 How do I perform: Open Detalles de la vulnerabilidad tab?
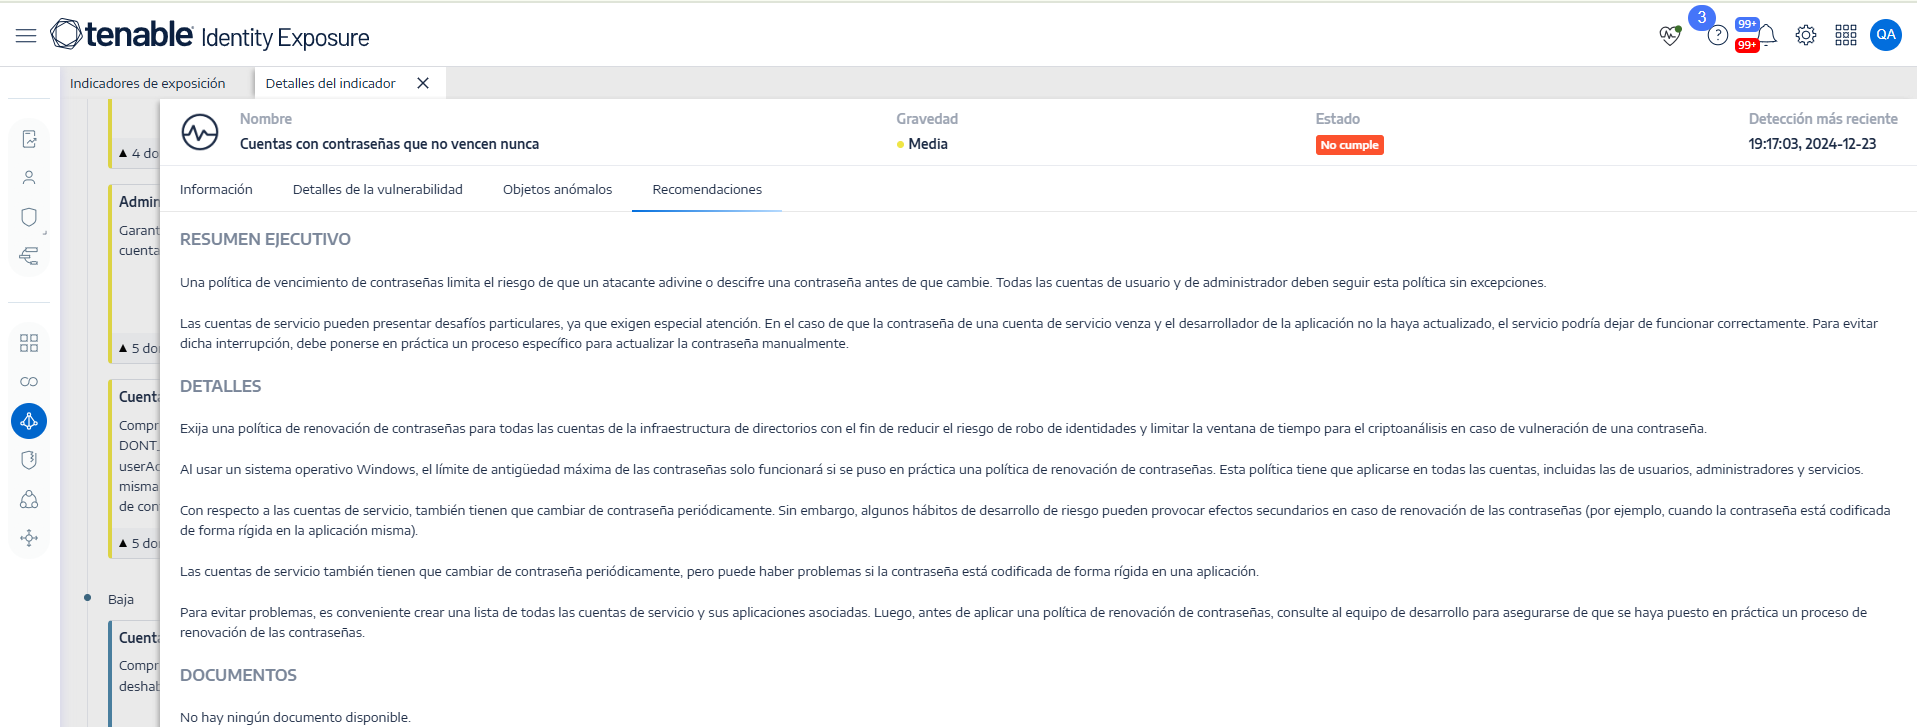click(378, 189)
